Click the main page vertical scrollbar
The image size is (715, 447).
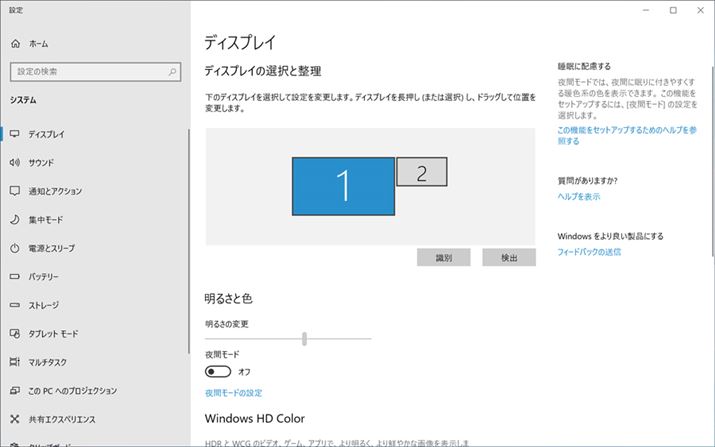tap(713, 161)
